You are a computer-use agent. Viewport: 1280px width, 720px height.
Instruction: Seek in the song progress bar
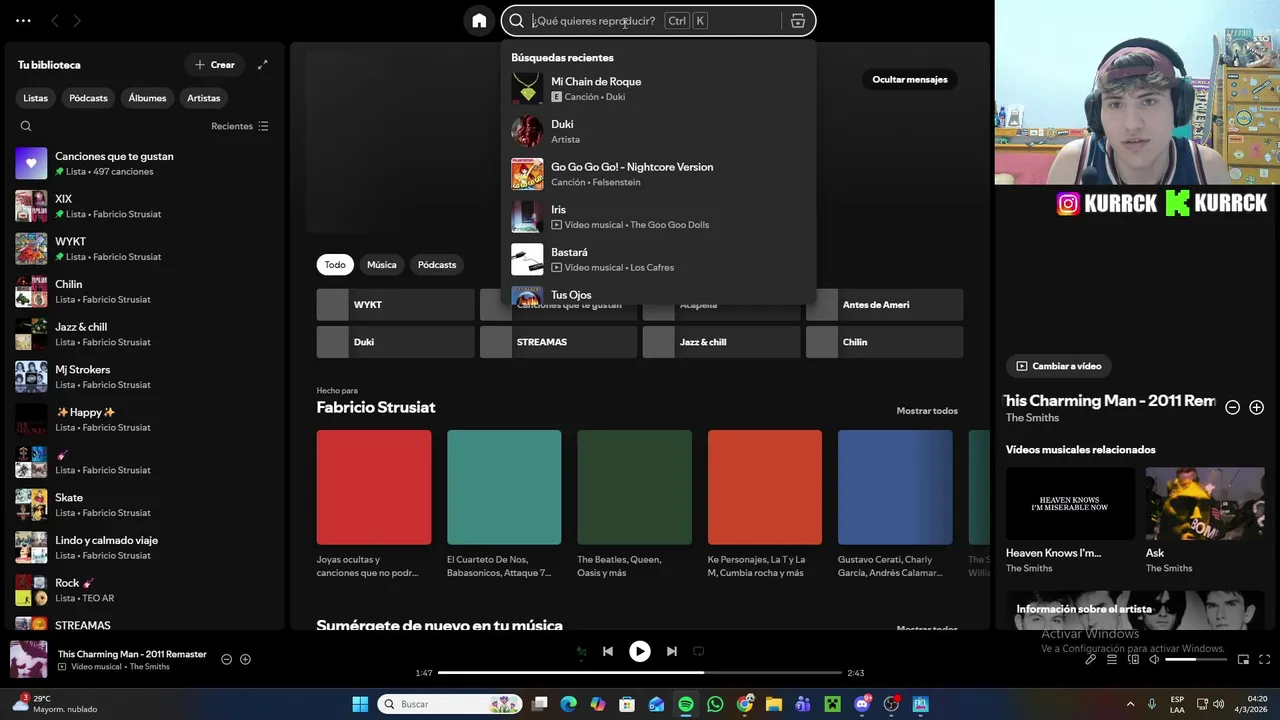(x=640, y=673)
